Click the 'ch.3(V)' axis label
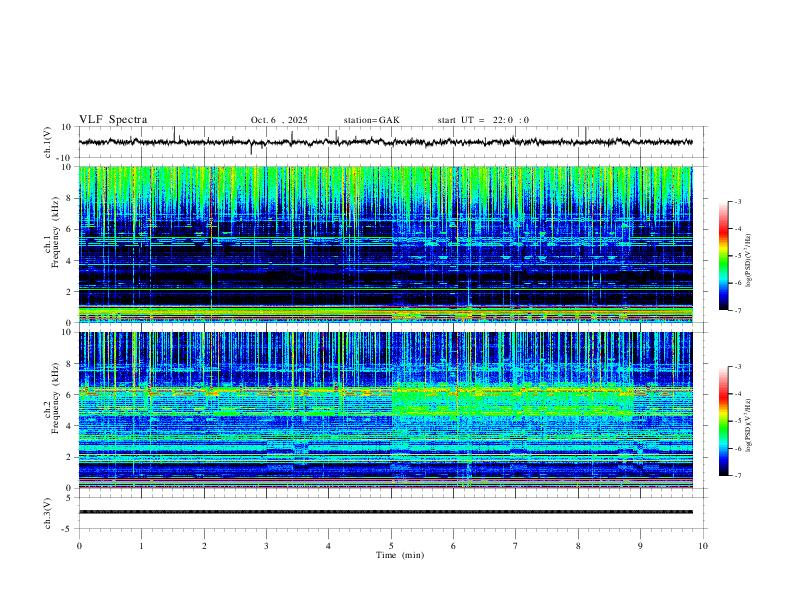 coord(48,514)
